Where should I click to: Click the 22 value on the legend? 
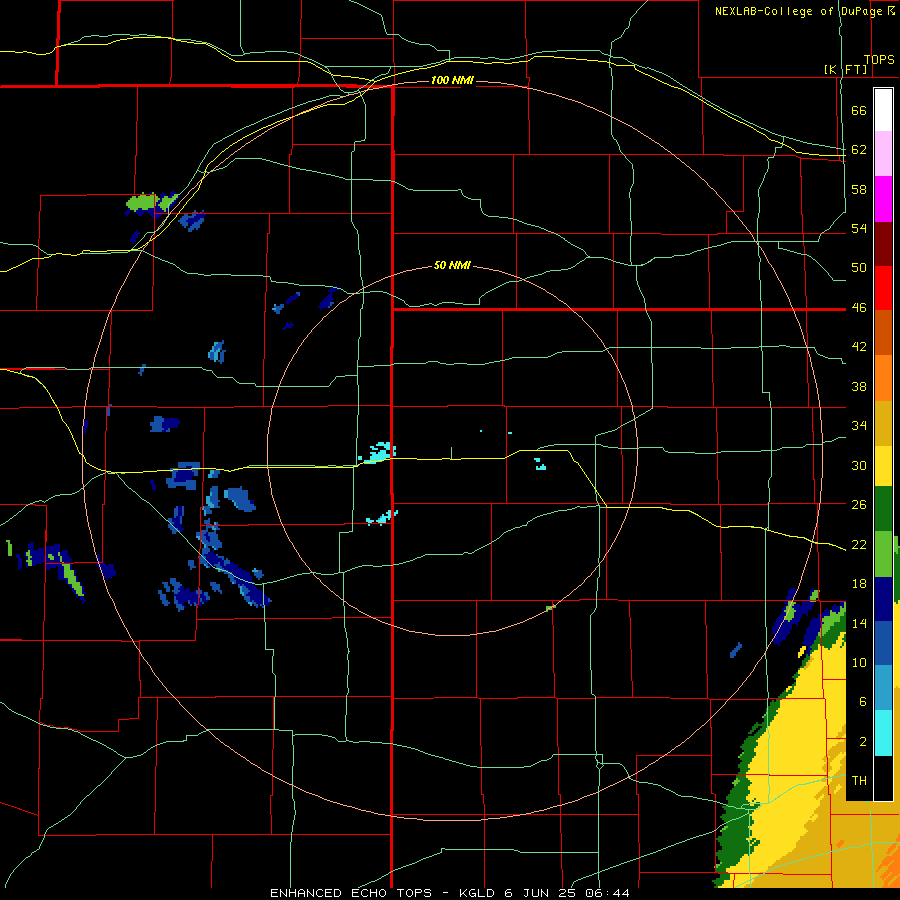click(859, 544)
